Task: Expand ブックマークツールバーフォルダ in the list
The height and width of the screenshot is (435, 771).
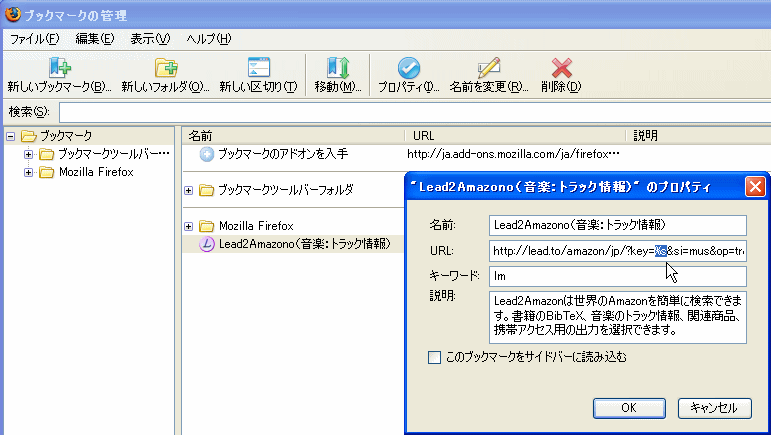Action: click(188, 190)
